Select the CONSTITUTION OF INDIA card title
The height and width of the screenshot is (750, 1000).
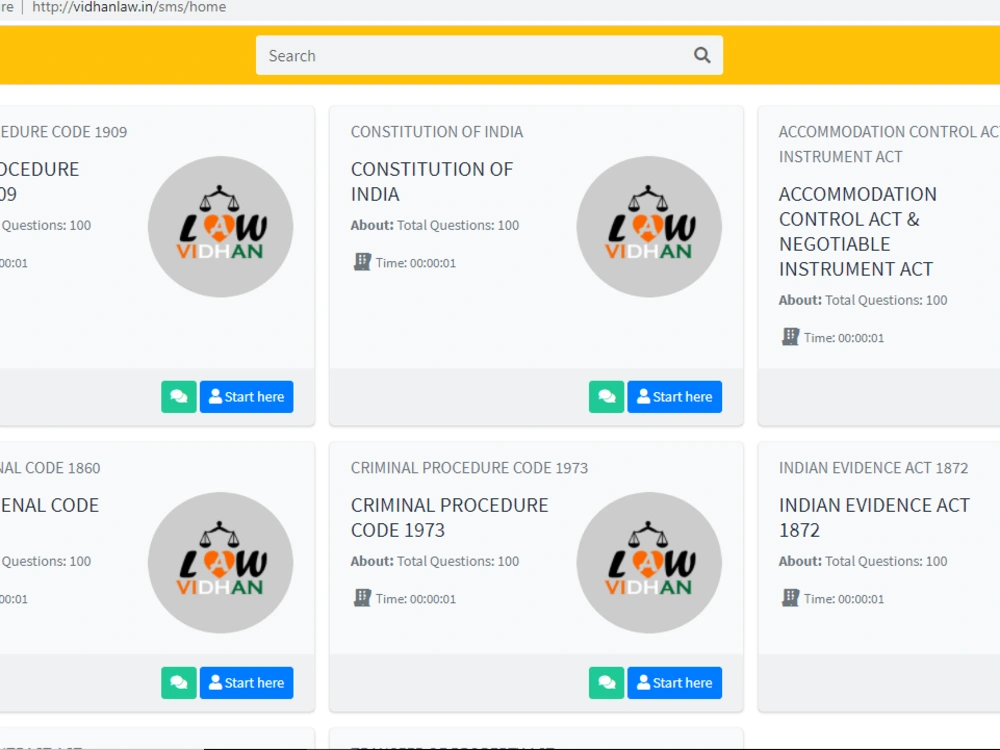tap(432, 181)
